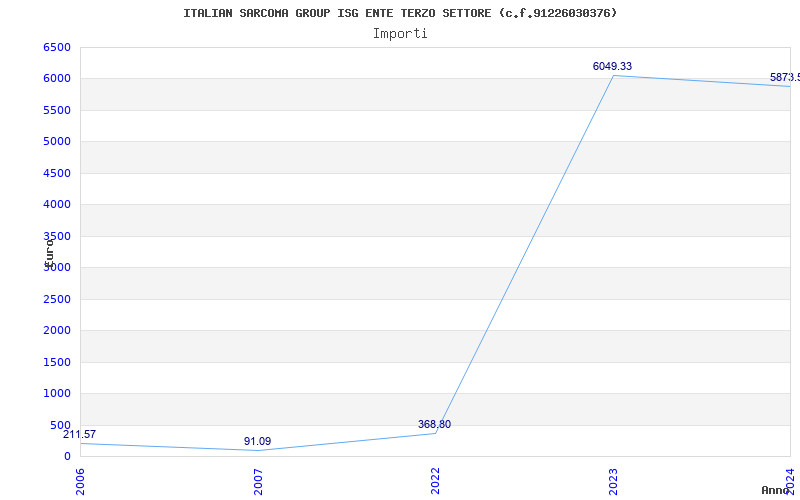
Task: Click the 6000 y-axis tick label
Action: (x=57, y=79)
